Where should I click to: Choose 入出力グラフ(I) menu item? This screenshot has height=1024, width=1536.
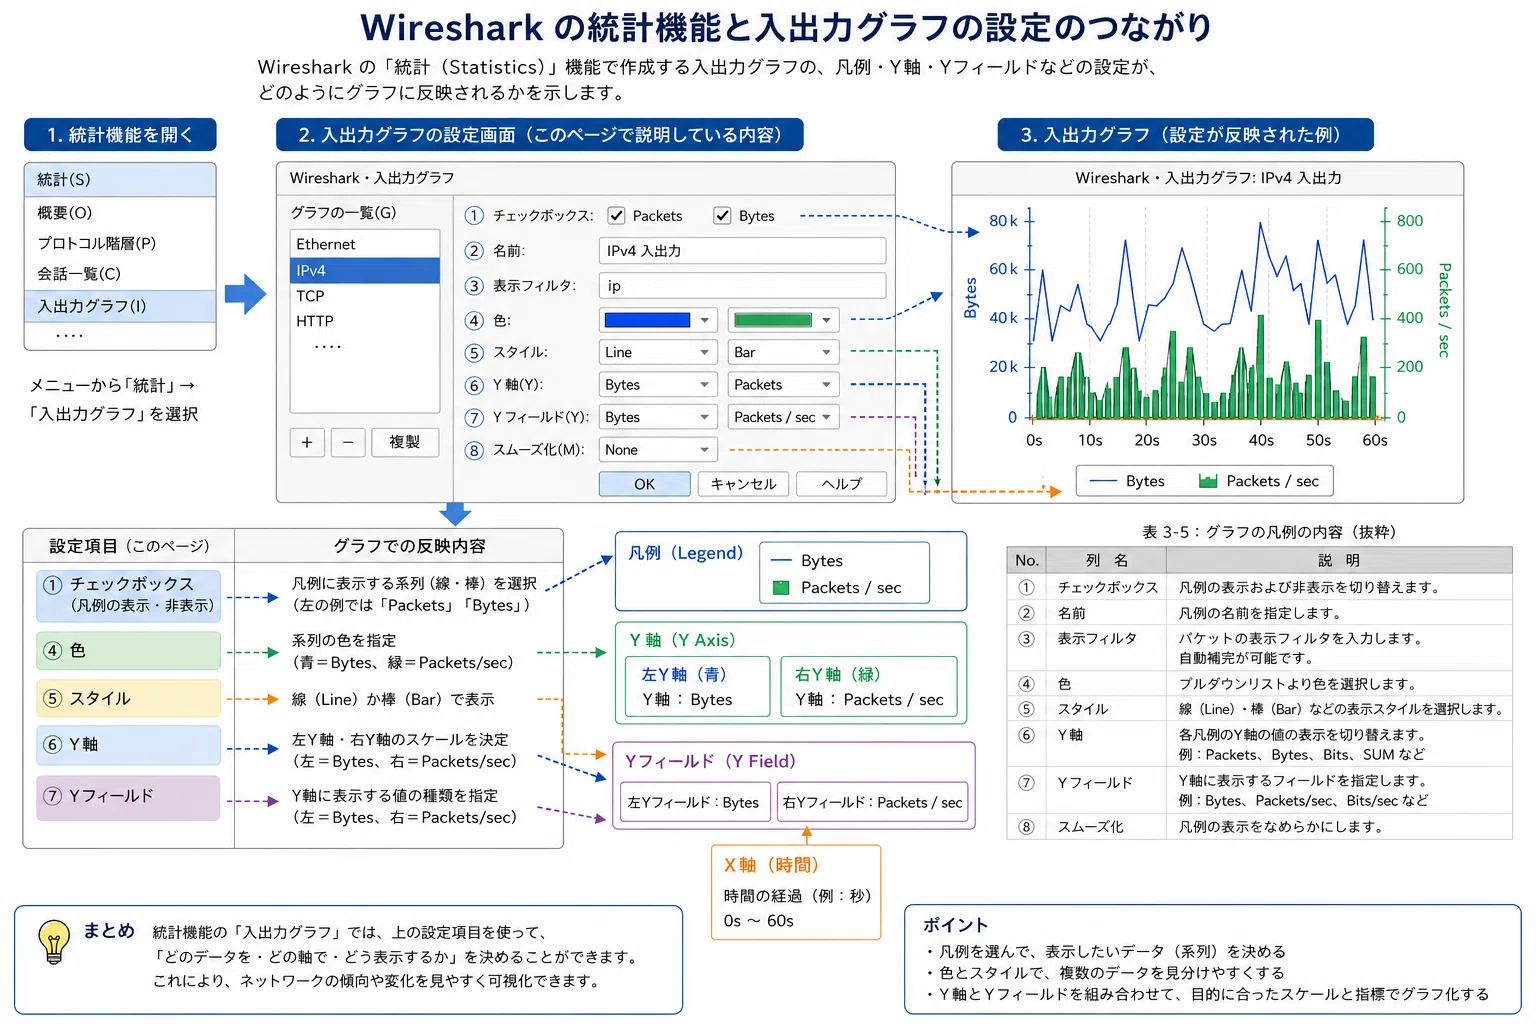coord(120,306)
